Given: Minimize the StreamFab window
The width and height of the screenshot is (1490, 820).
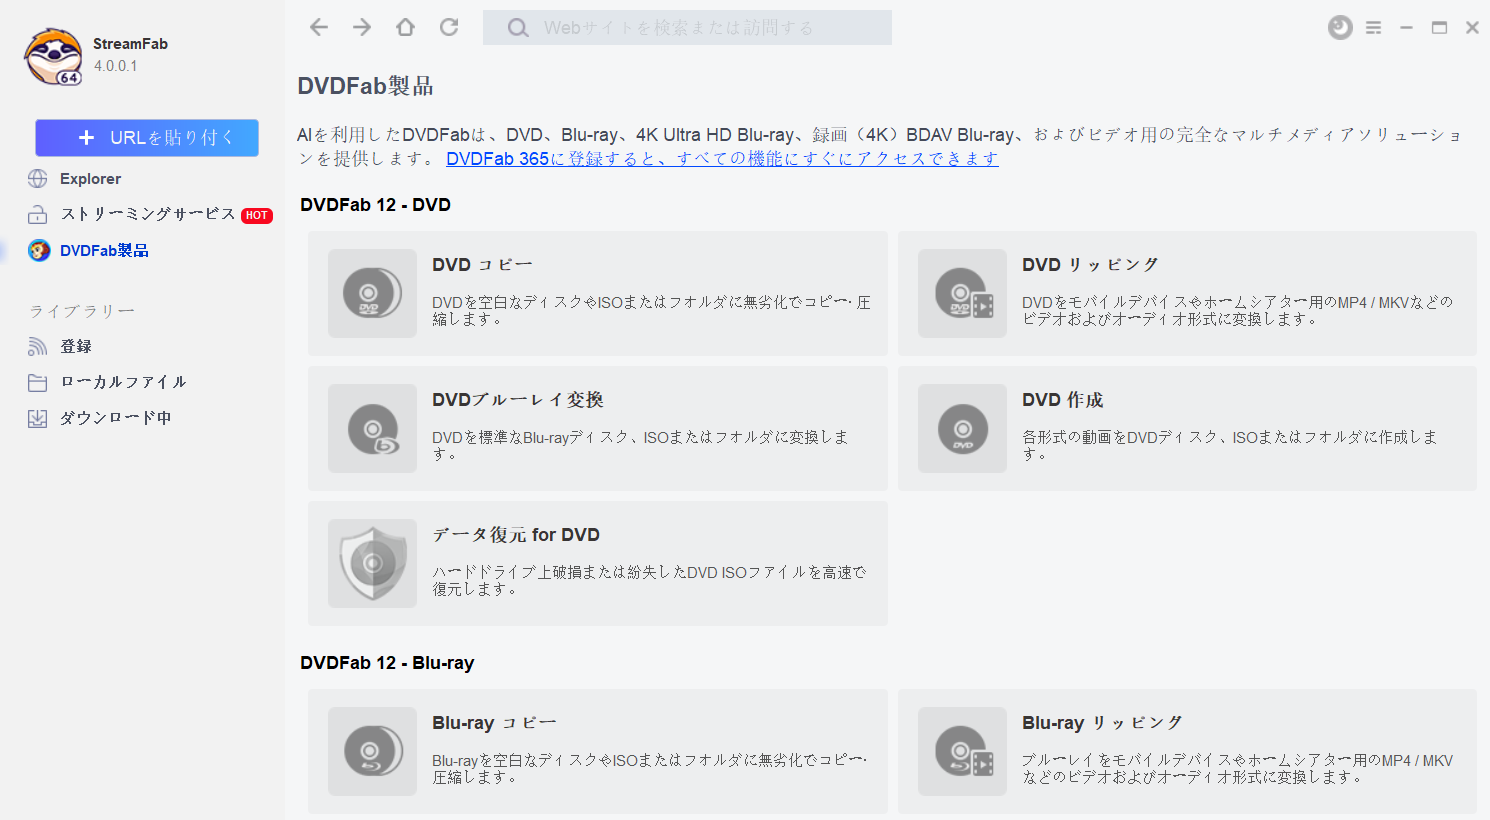Looking at the screenshot, I should tap(1406, 28).
